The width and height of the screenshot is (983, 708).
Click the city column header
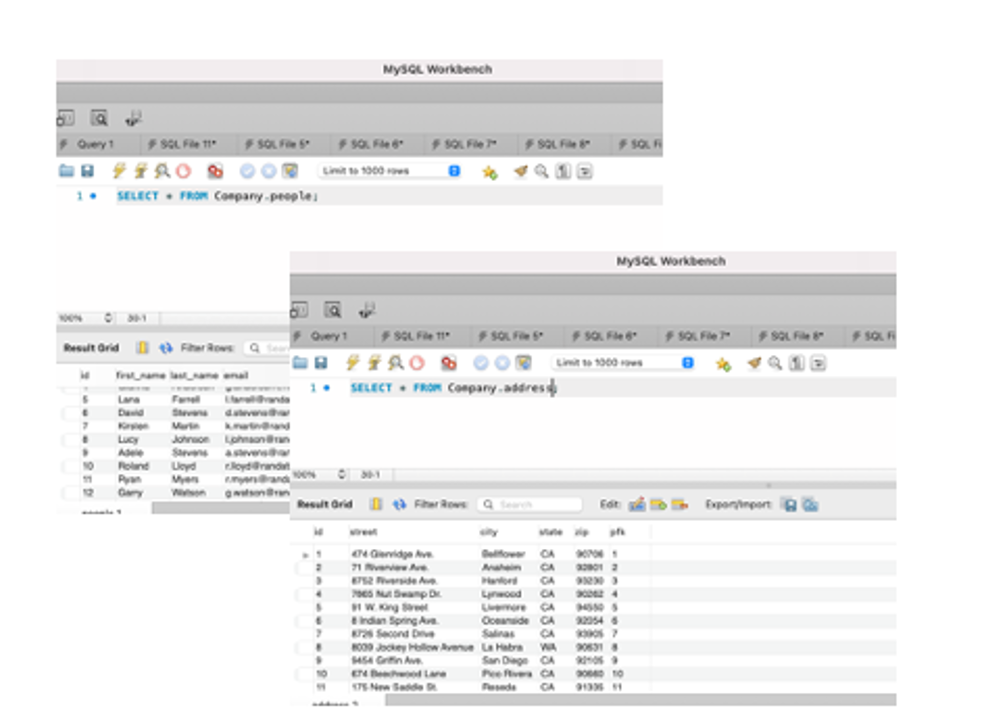pos(488,532)
